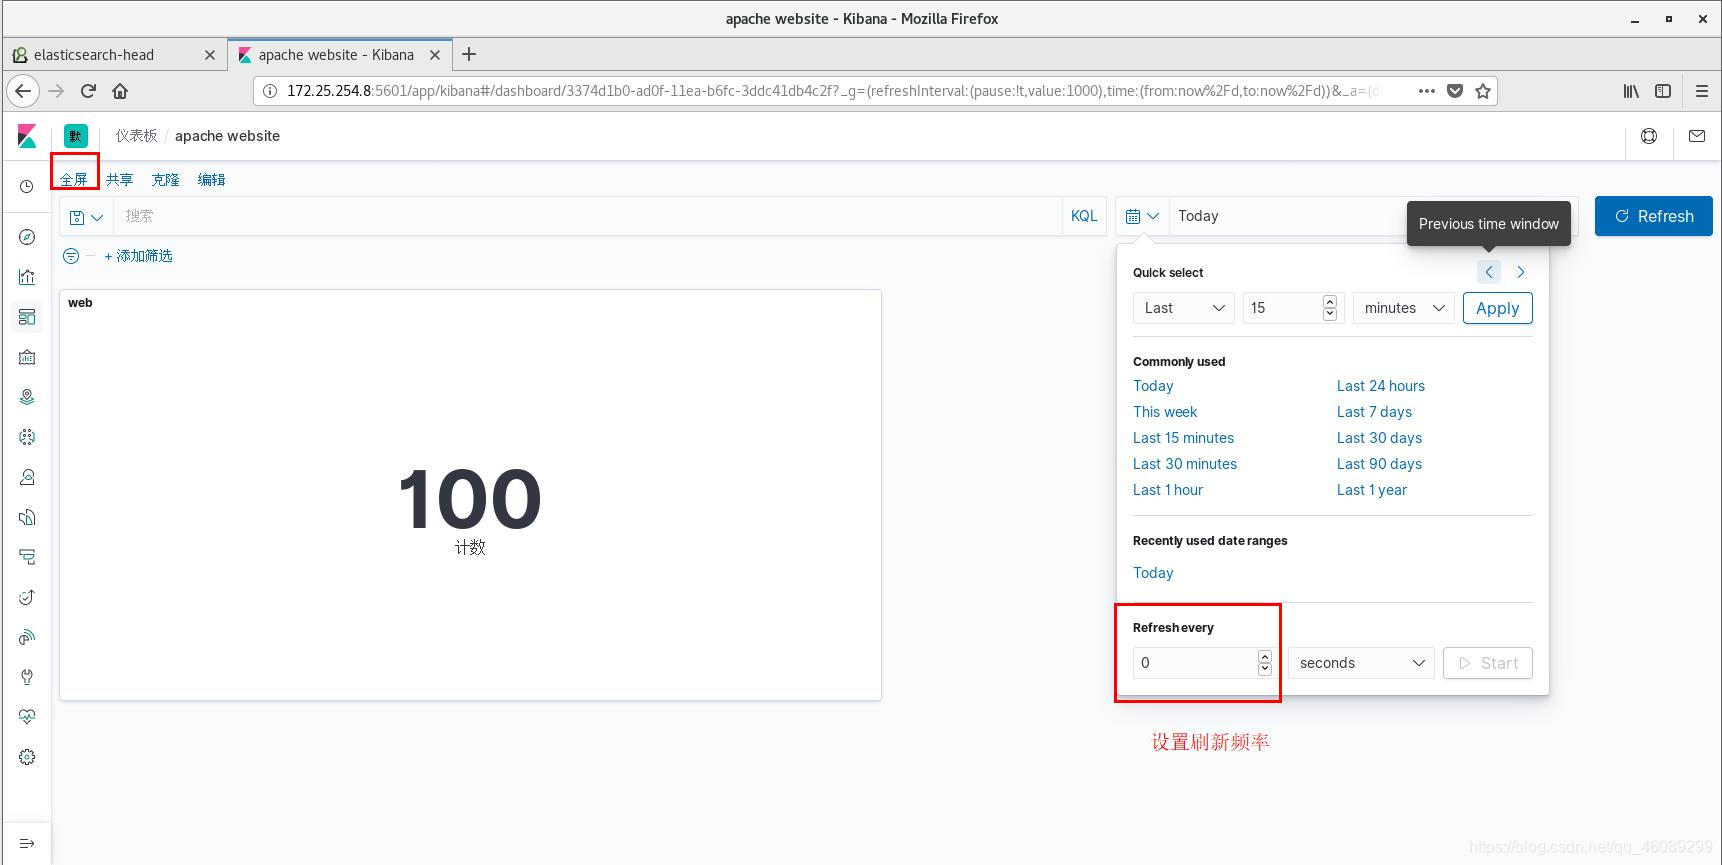Open the seconds refresh unit dropdown
The width and height of the screenshot is (1722, 865).
tap(1361, 663)
